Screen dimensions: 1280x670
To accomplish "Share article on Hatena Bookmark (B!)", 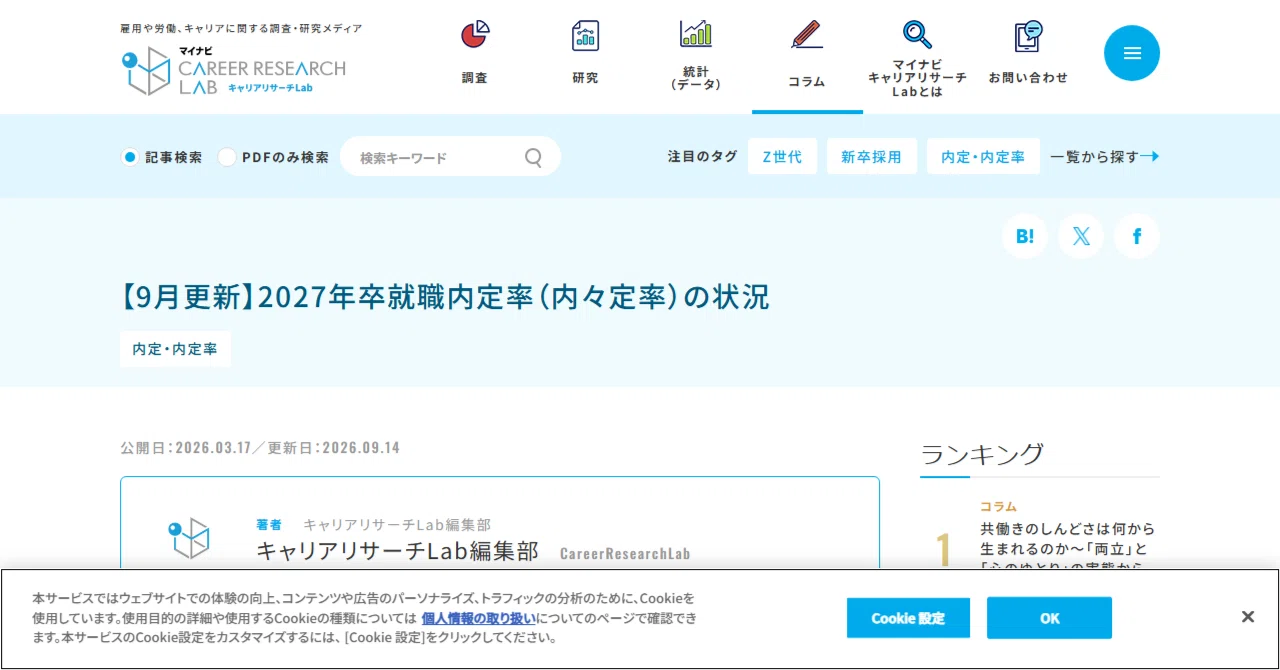I will coord(1025,236).
